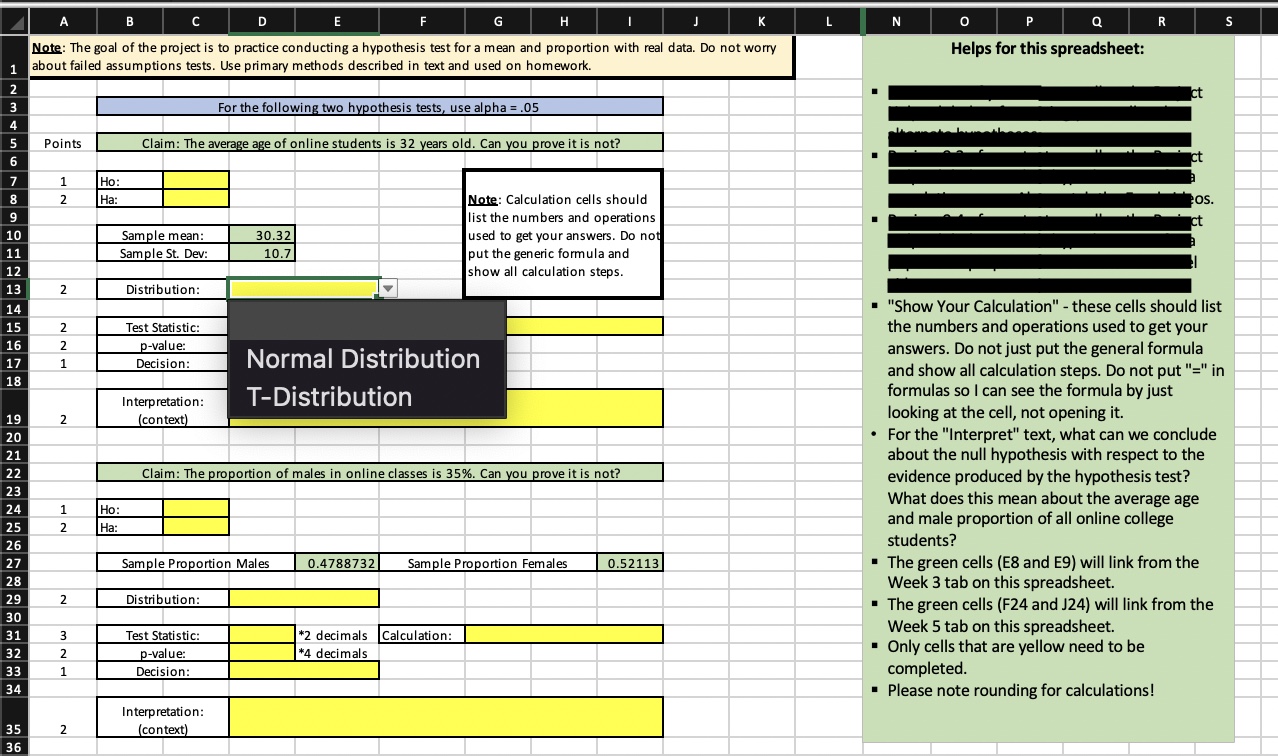The height and width of the screenshot is (756, 1278).
Task: Click the p-value label in row 32
Action: [162, 653]
